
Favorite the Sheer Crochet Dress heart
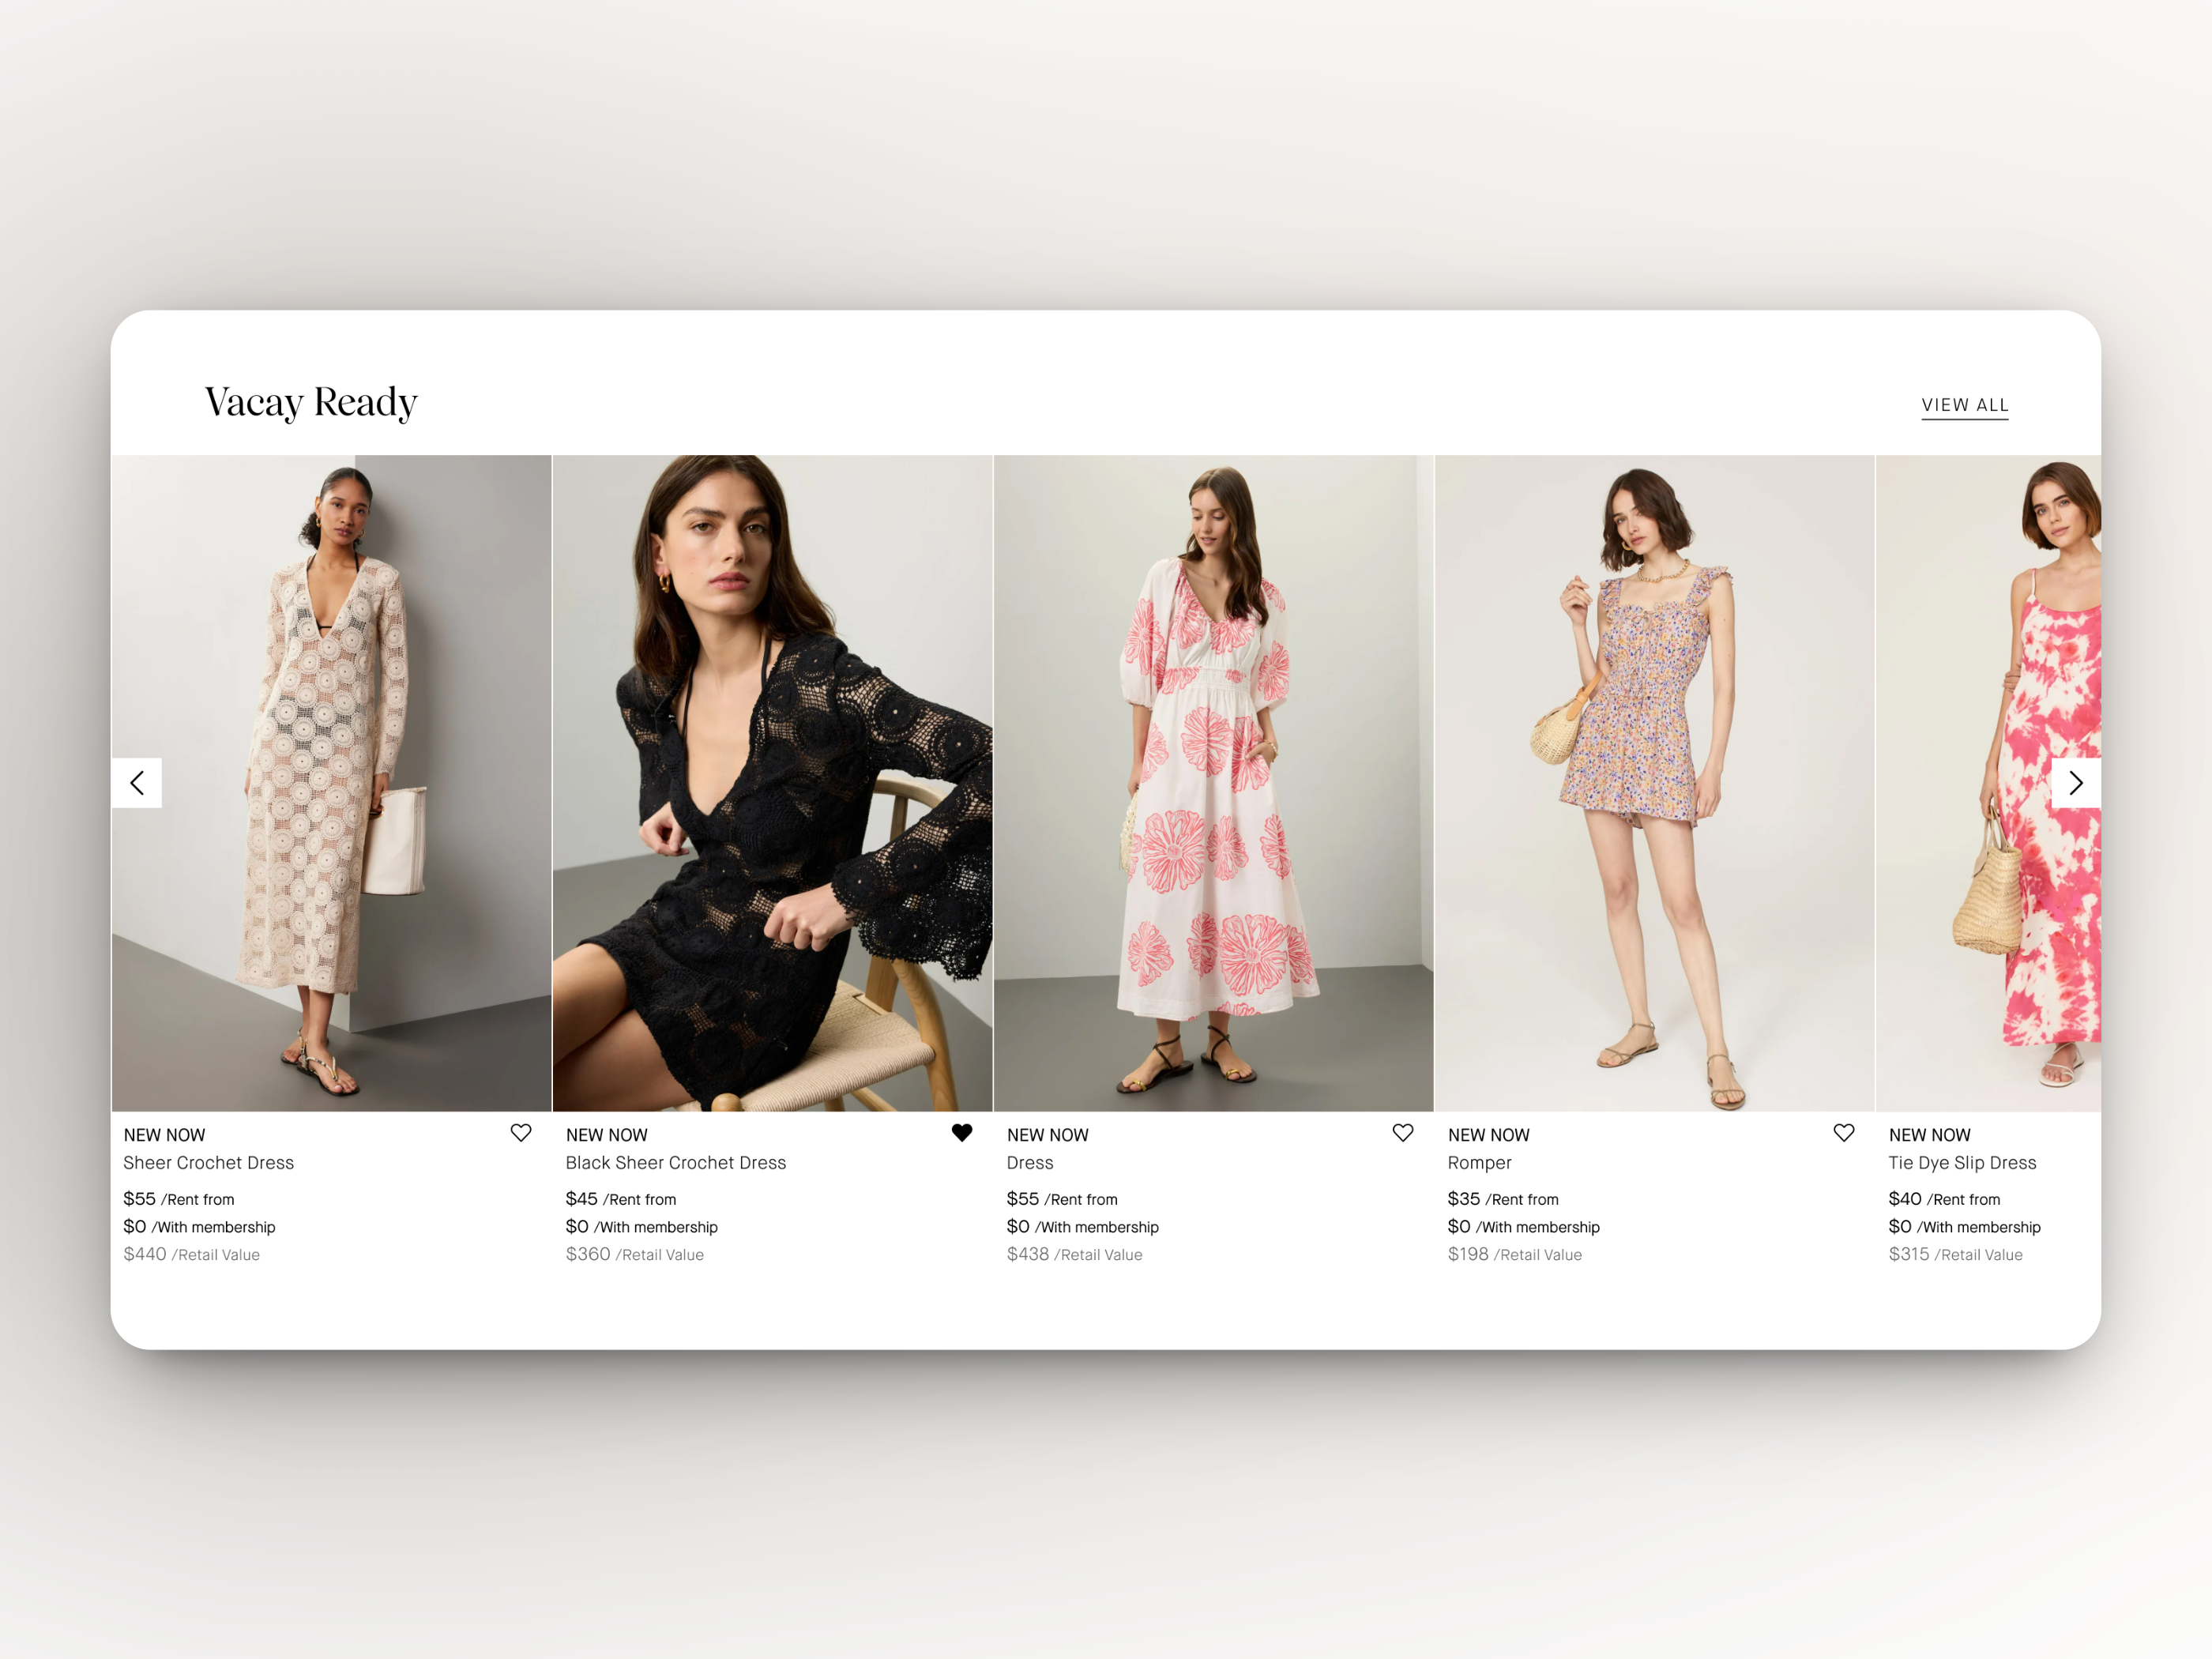point(521,1133)
